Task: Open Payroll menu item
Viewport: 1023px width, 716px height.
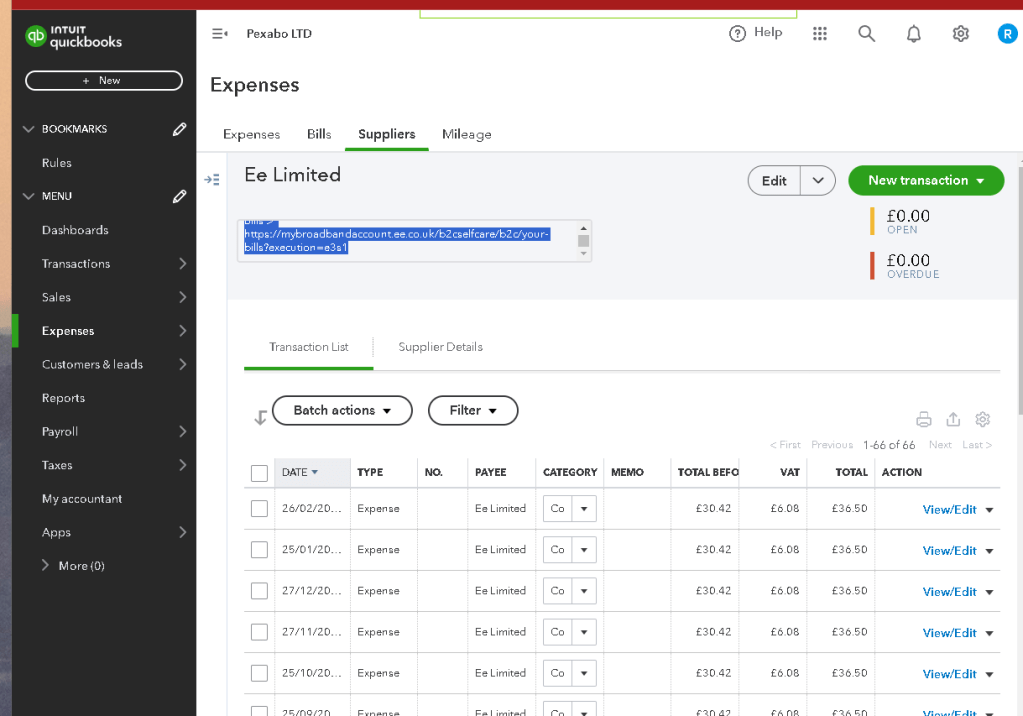Action: point(104,432)
